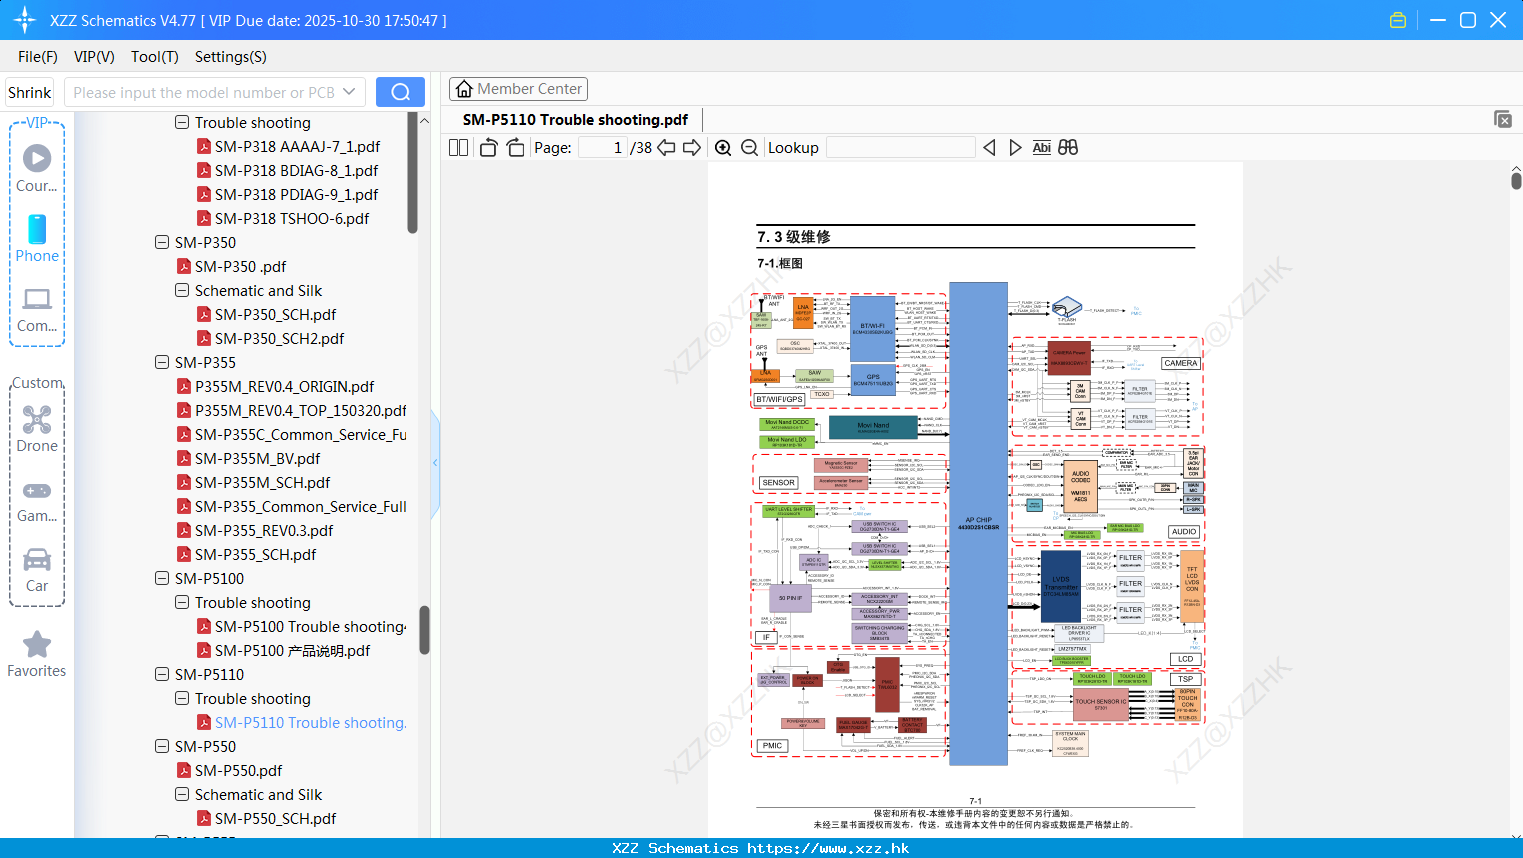Collapse Schematic and Silk under SM-P350

(x=182, y=290)
